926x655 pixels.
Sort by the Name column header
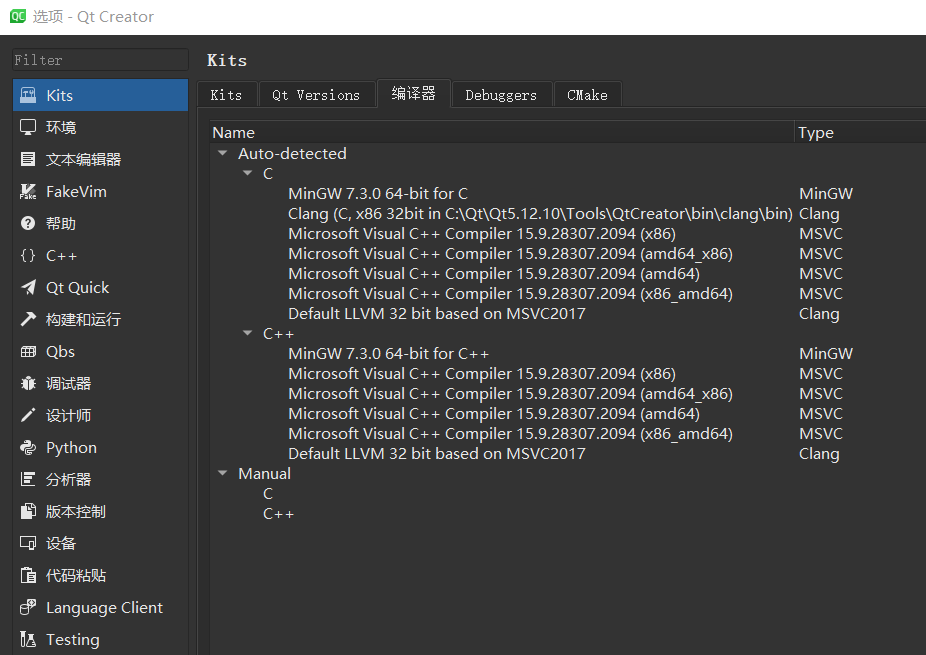click(502, 132)
